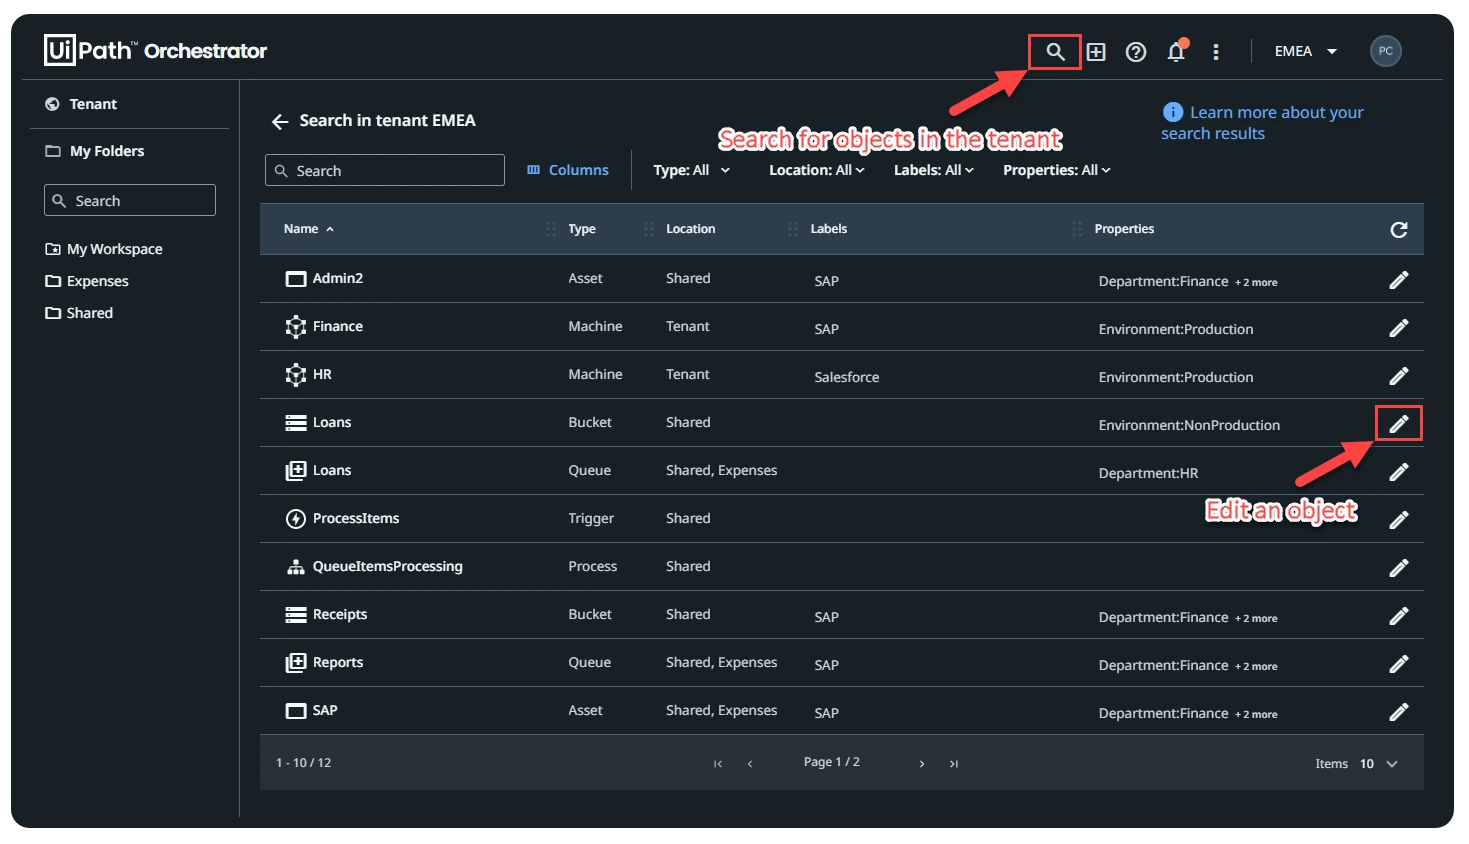Select the Shared folder
The height and width of the screenshot is (844, 1469).
(79, 313)
